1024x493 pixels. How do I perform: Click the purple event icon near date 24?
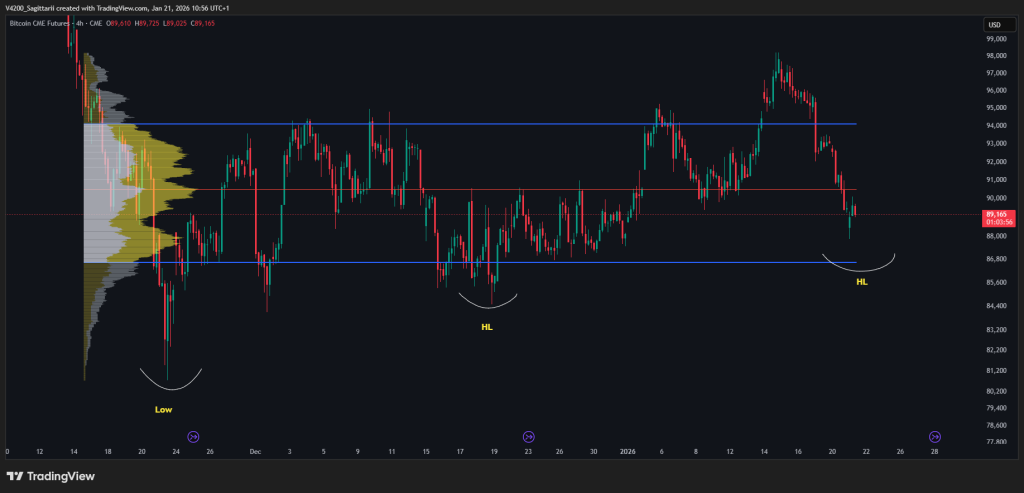[x=194, y=437]
